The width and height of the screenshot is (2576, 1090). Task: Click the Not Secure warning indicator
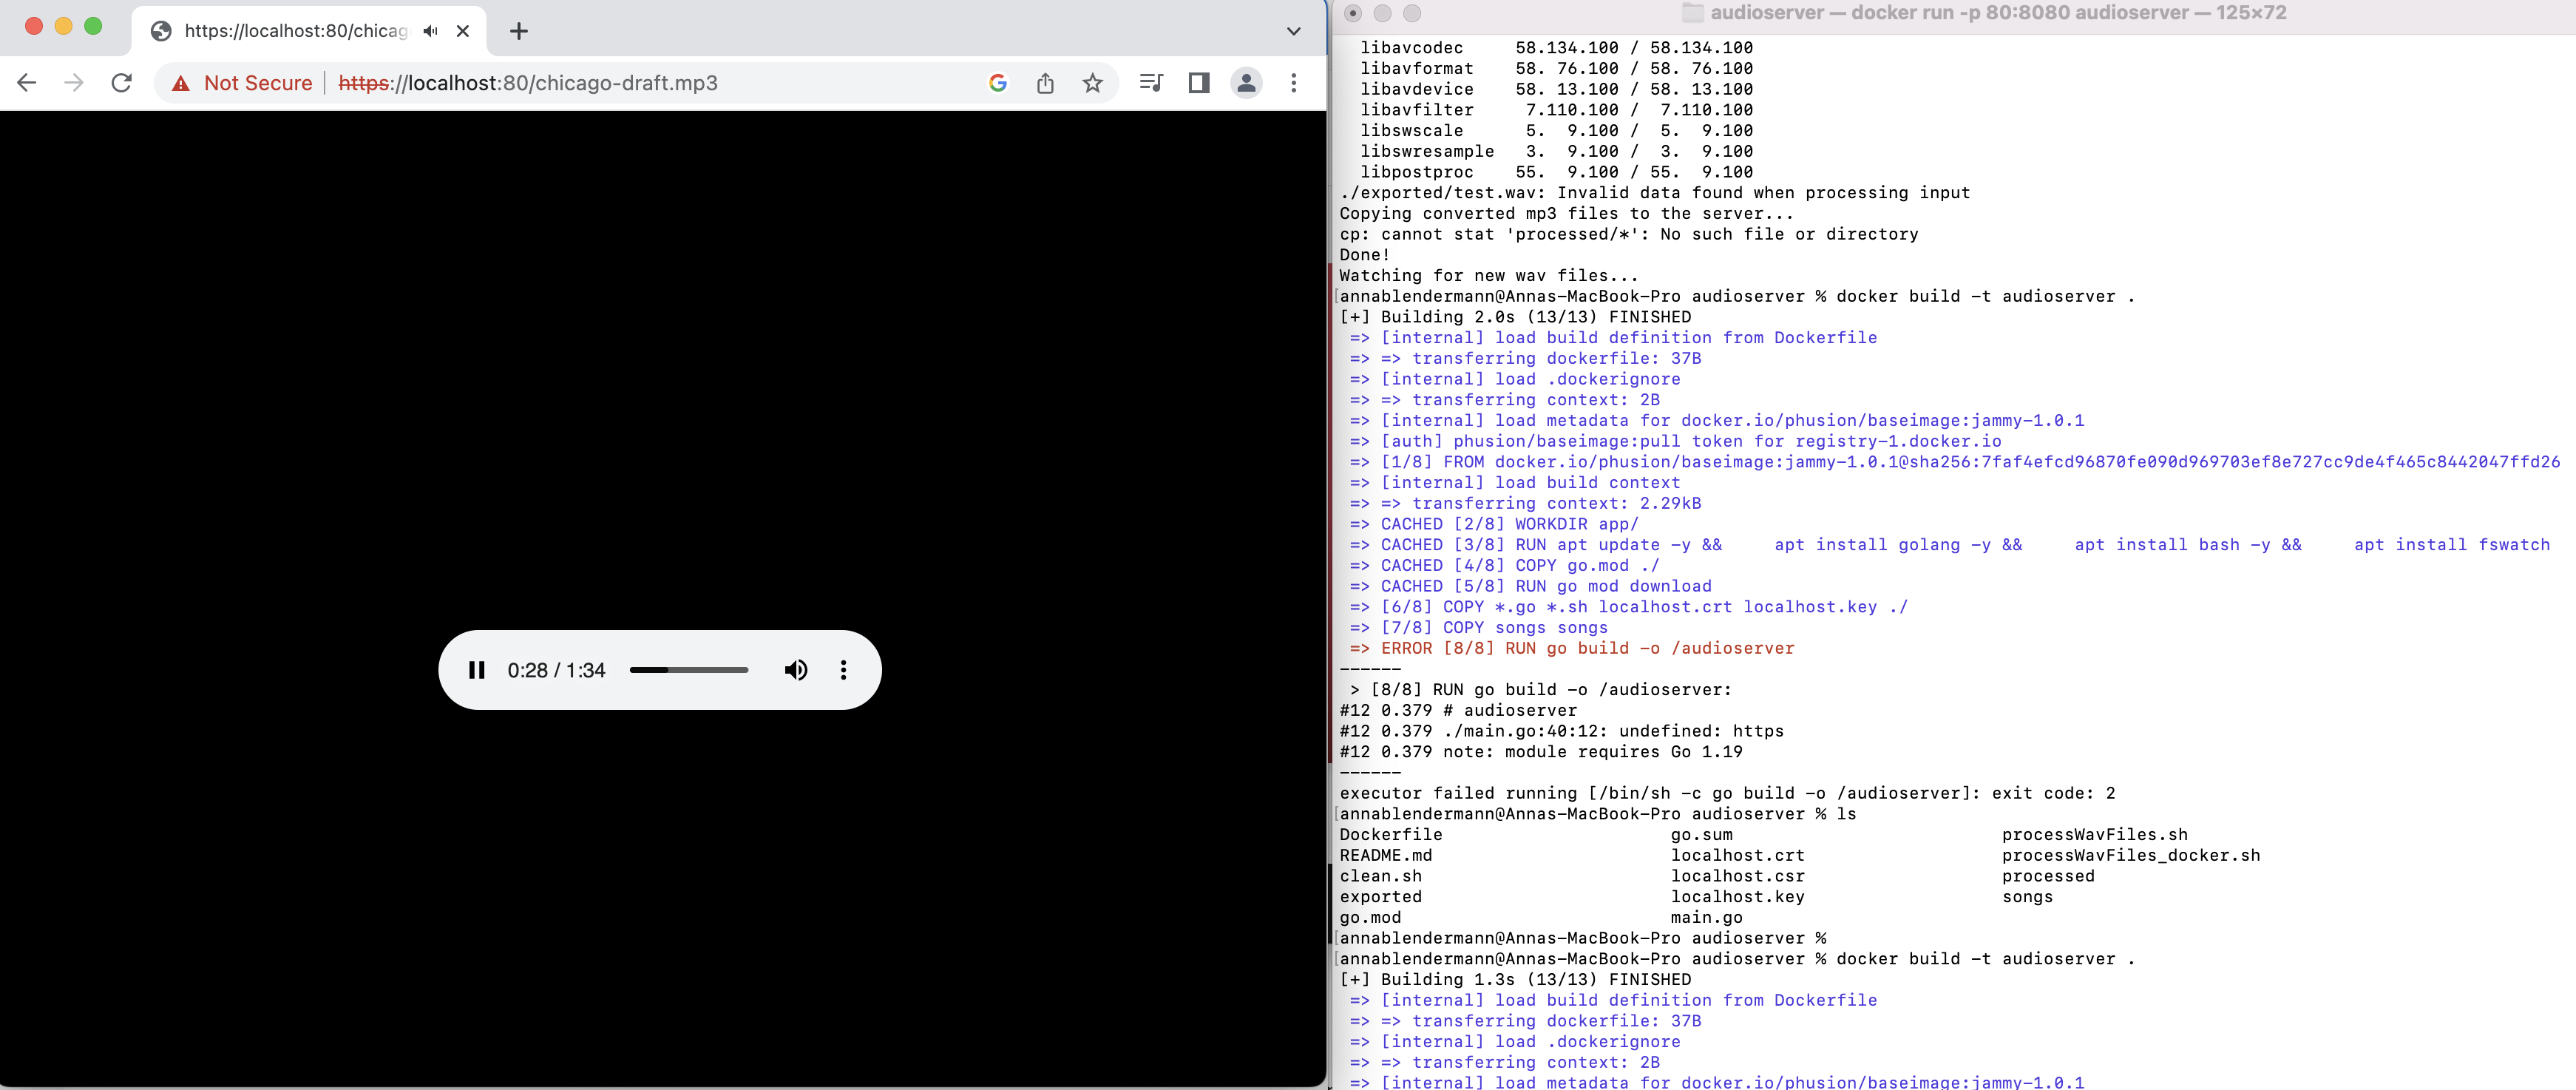point(242,83)
